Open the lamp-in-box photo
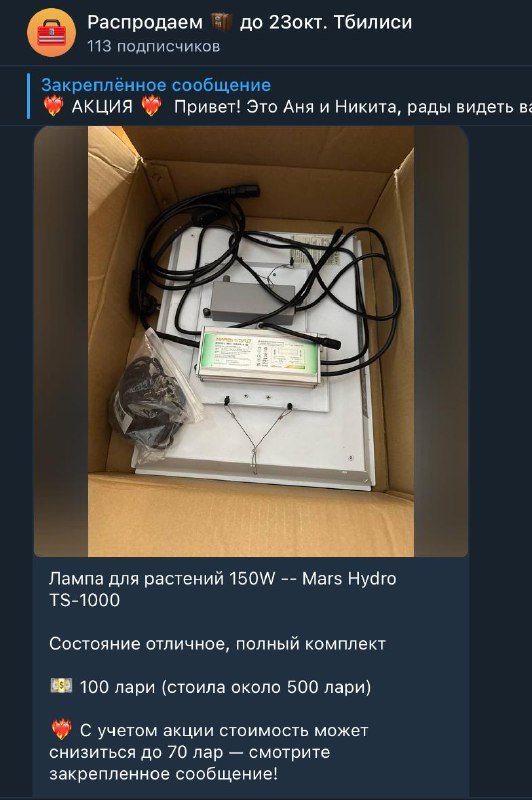This screenshot has height=800, width=532. click(251, 341)
